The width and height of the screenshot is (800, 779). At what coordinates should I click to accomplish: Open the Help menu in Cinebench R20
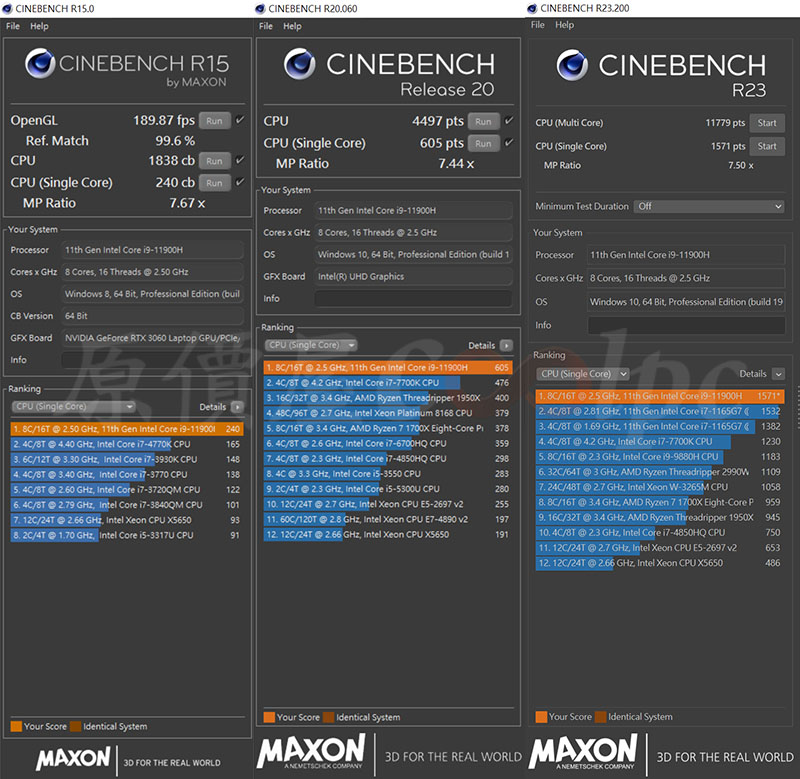click(x=292, y=26)
